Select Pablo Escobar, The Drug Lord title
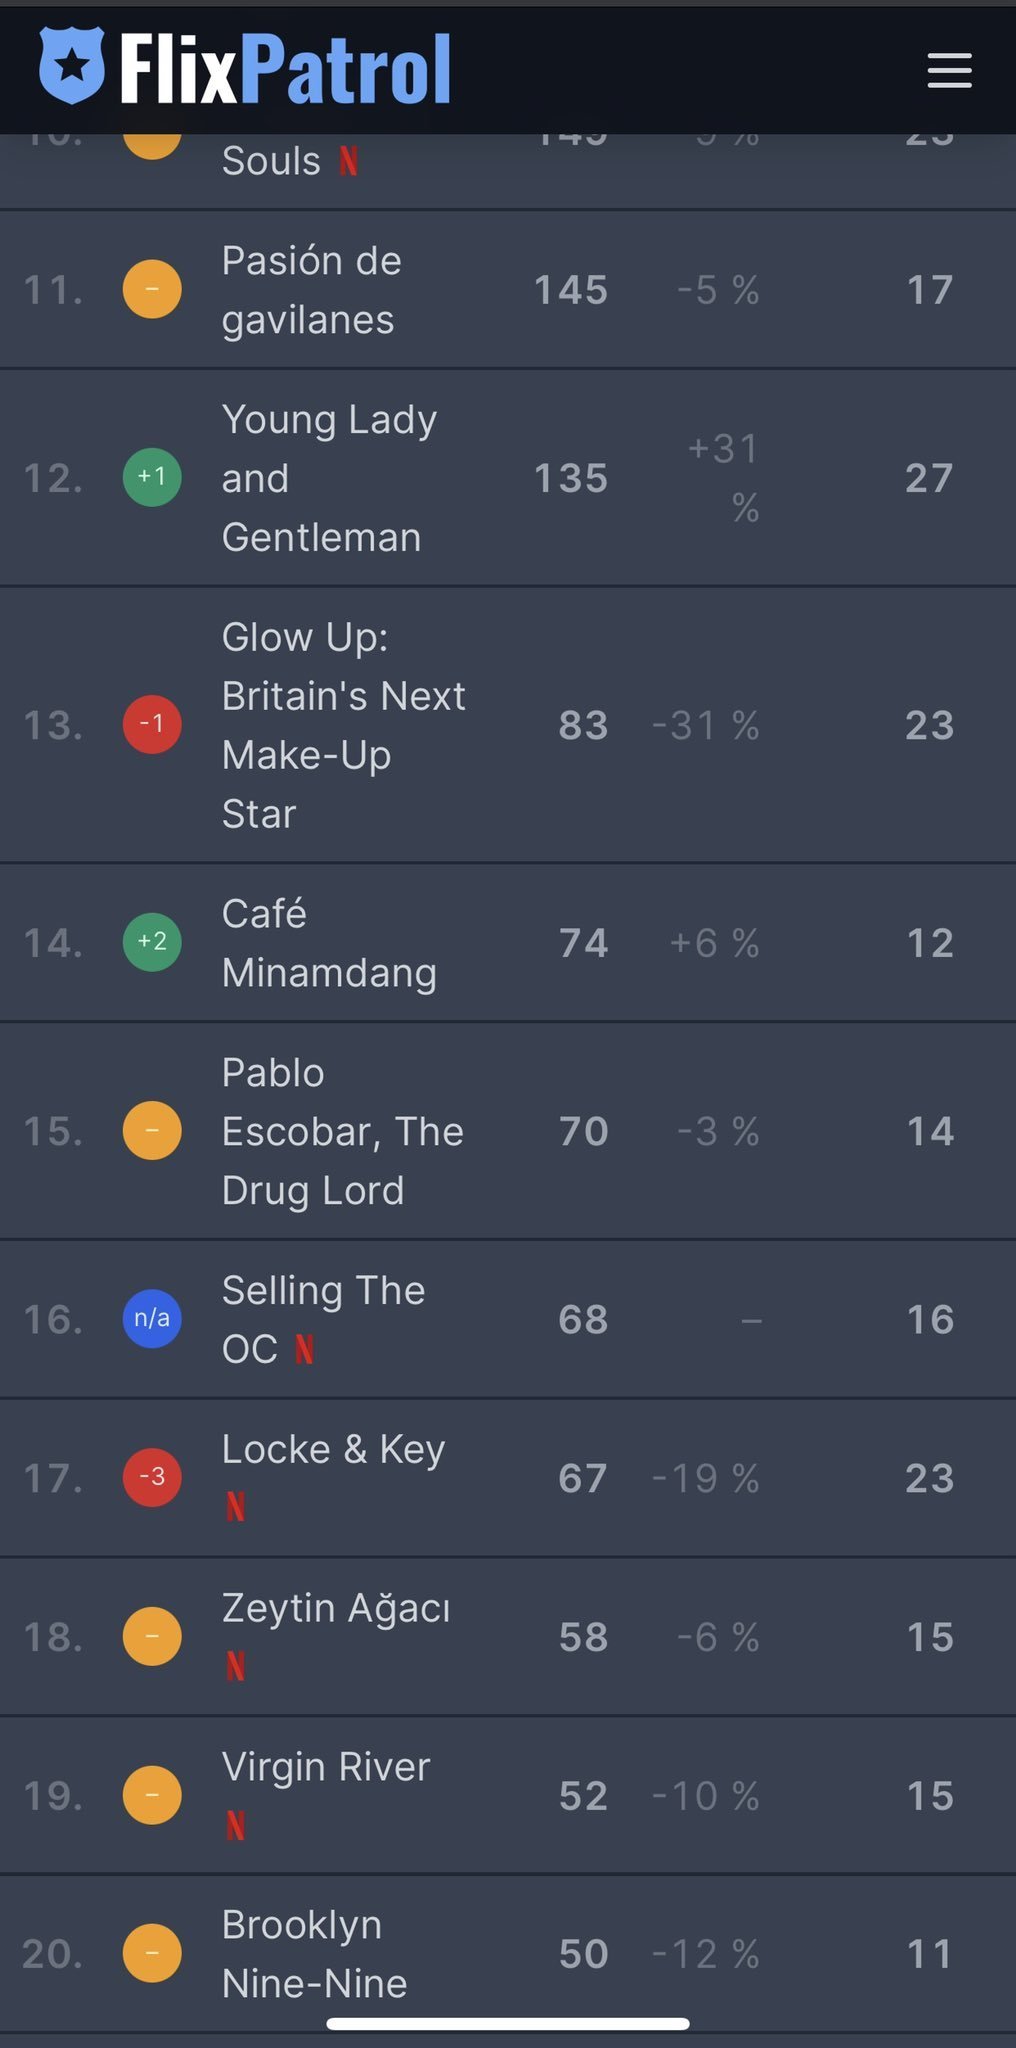 (x=341, y=1131)
